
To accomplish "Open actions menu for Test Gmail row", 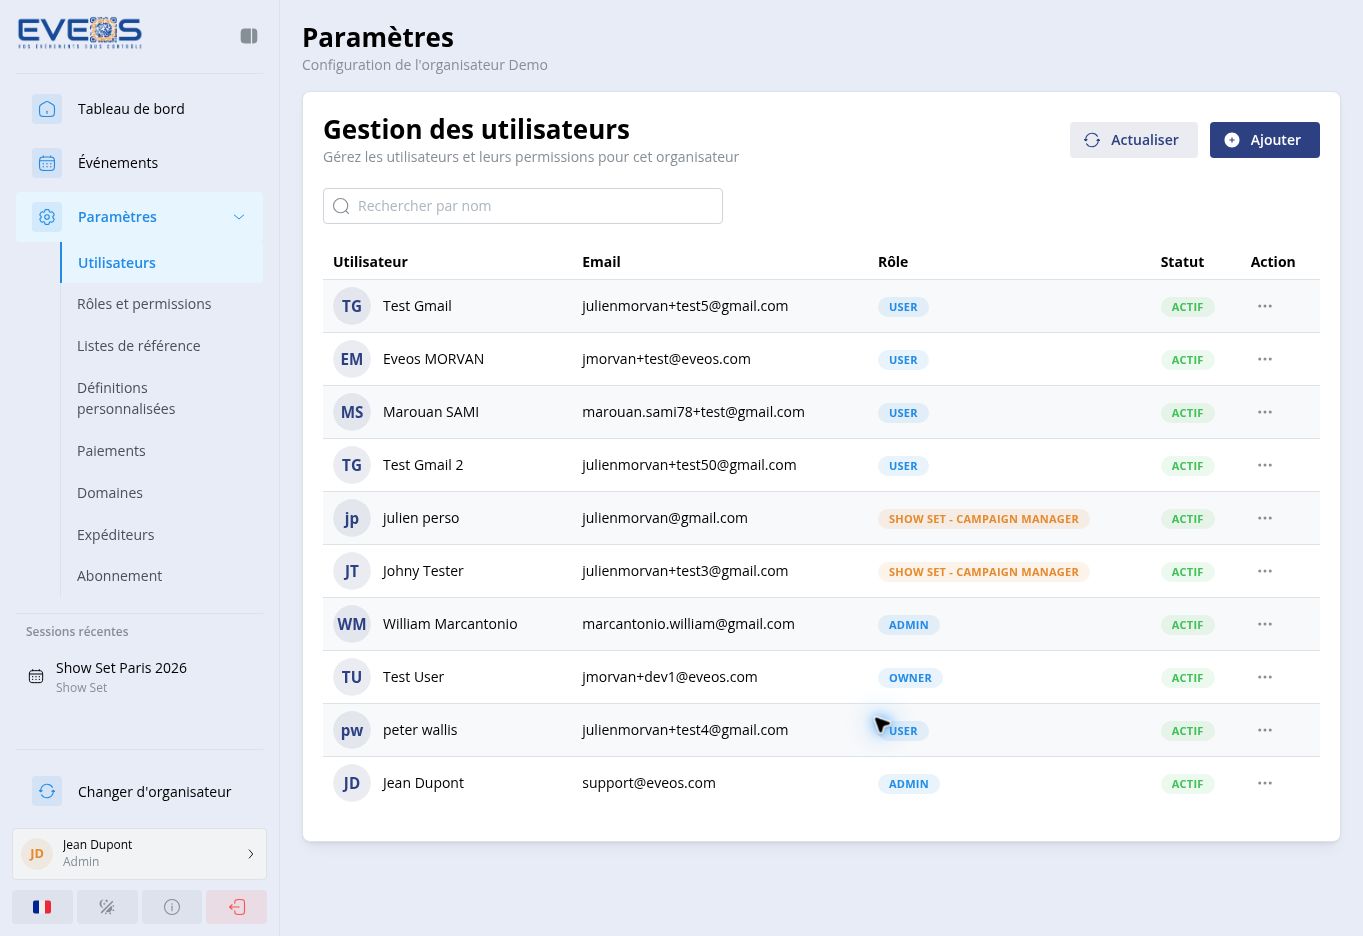I will (1265, 306).
